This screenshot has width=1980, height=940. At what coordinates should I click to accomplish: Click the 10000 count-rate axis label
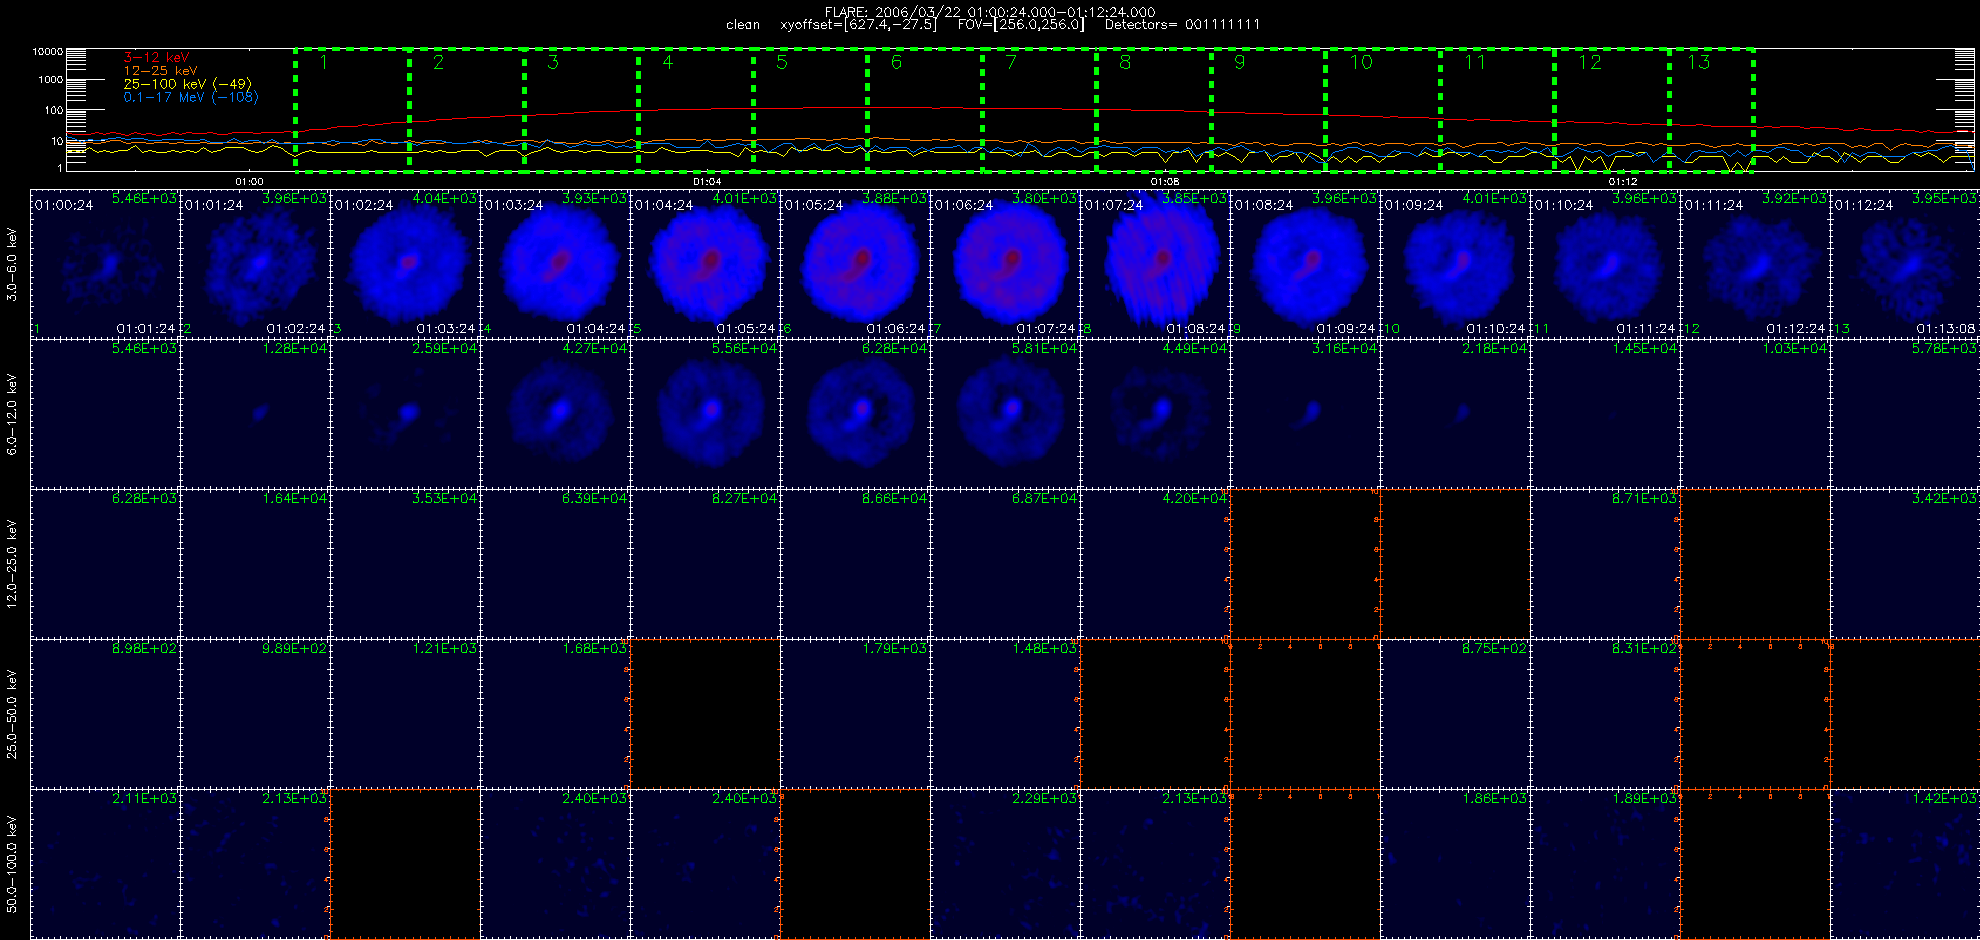(x=47, y=51)
